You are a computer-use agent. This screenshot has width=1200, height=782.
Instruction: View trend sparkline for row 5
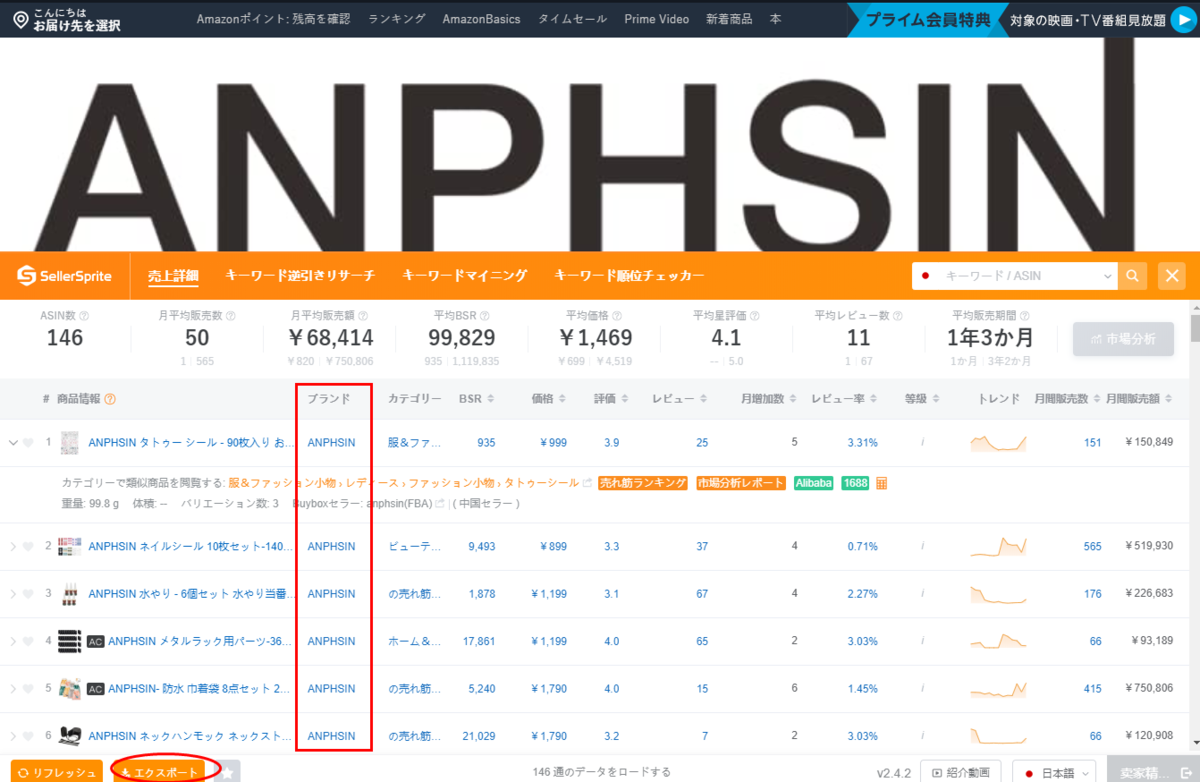[x=998, y=689]
